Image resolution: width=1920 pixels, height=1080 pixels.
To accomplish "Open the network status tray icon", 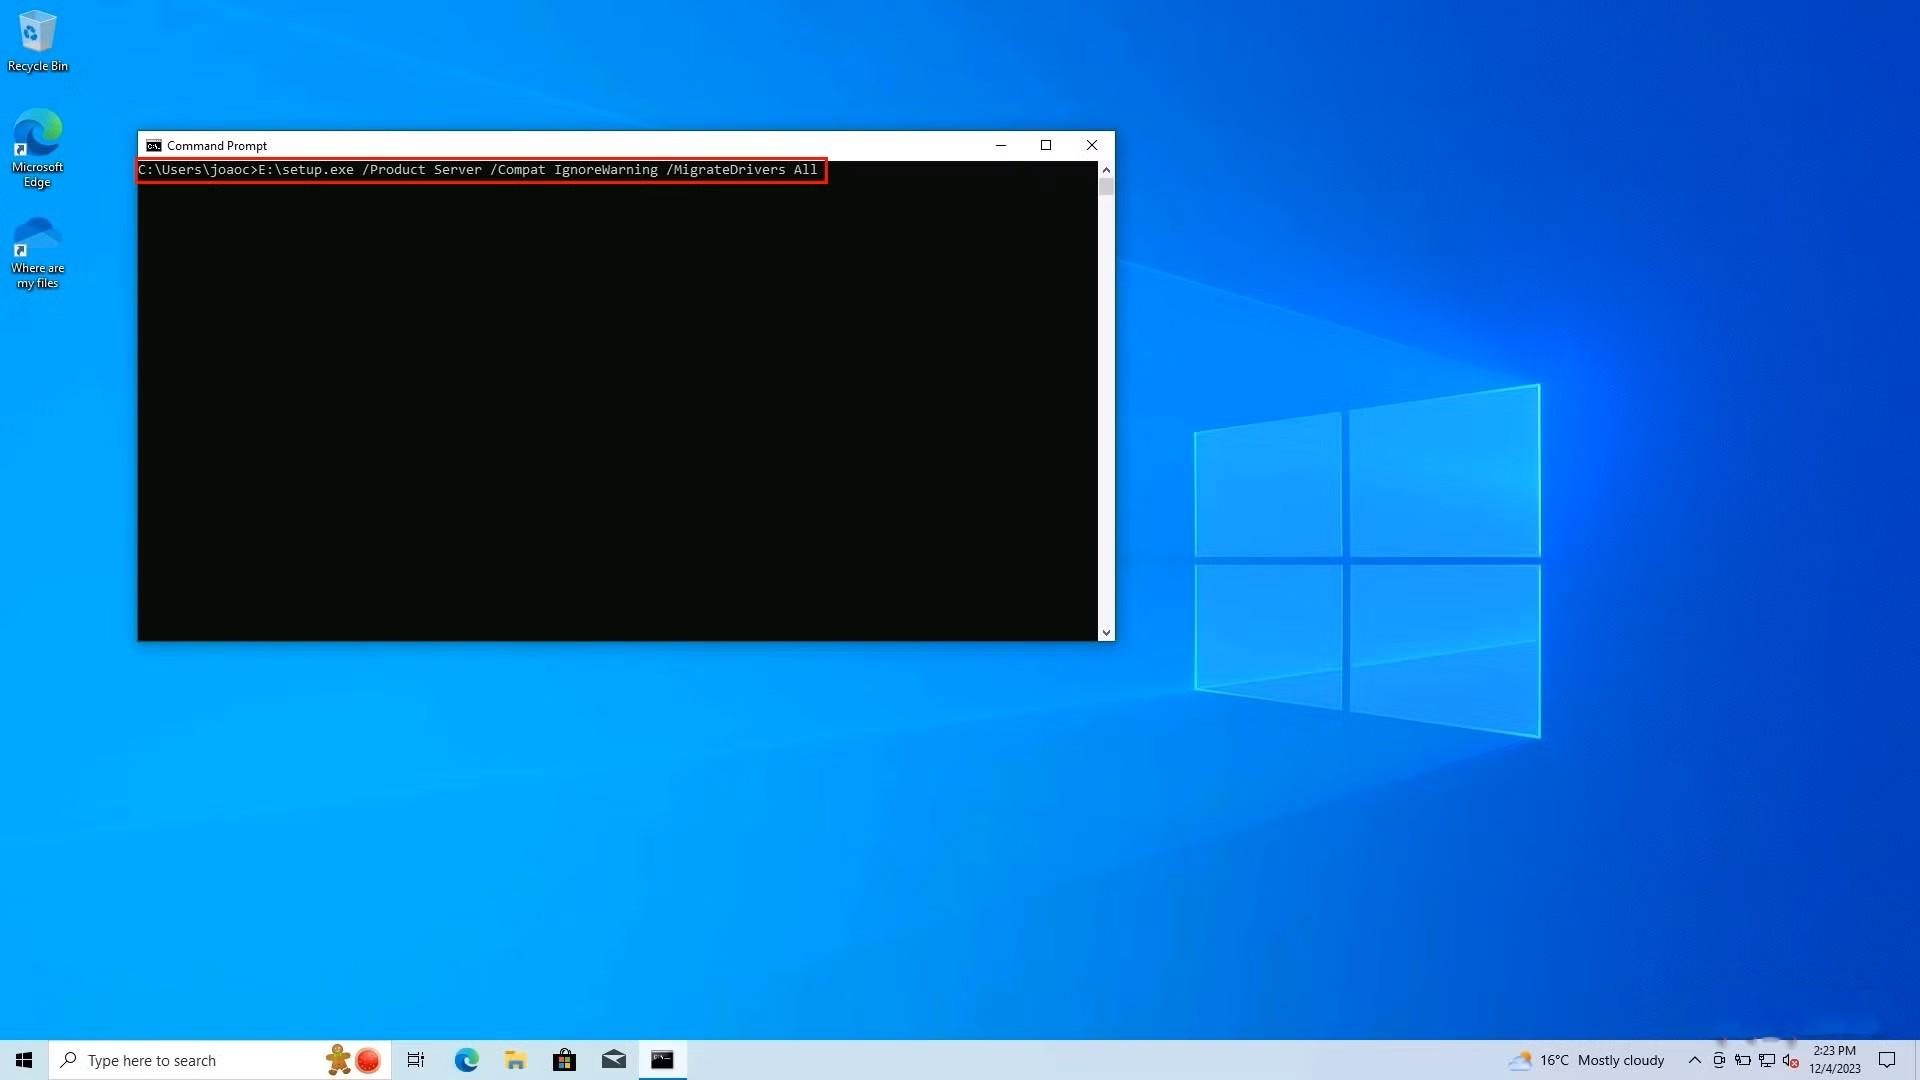I will coord(1766,1061).
